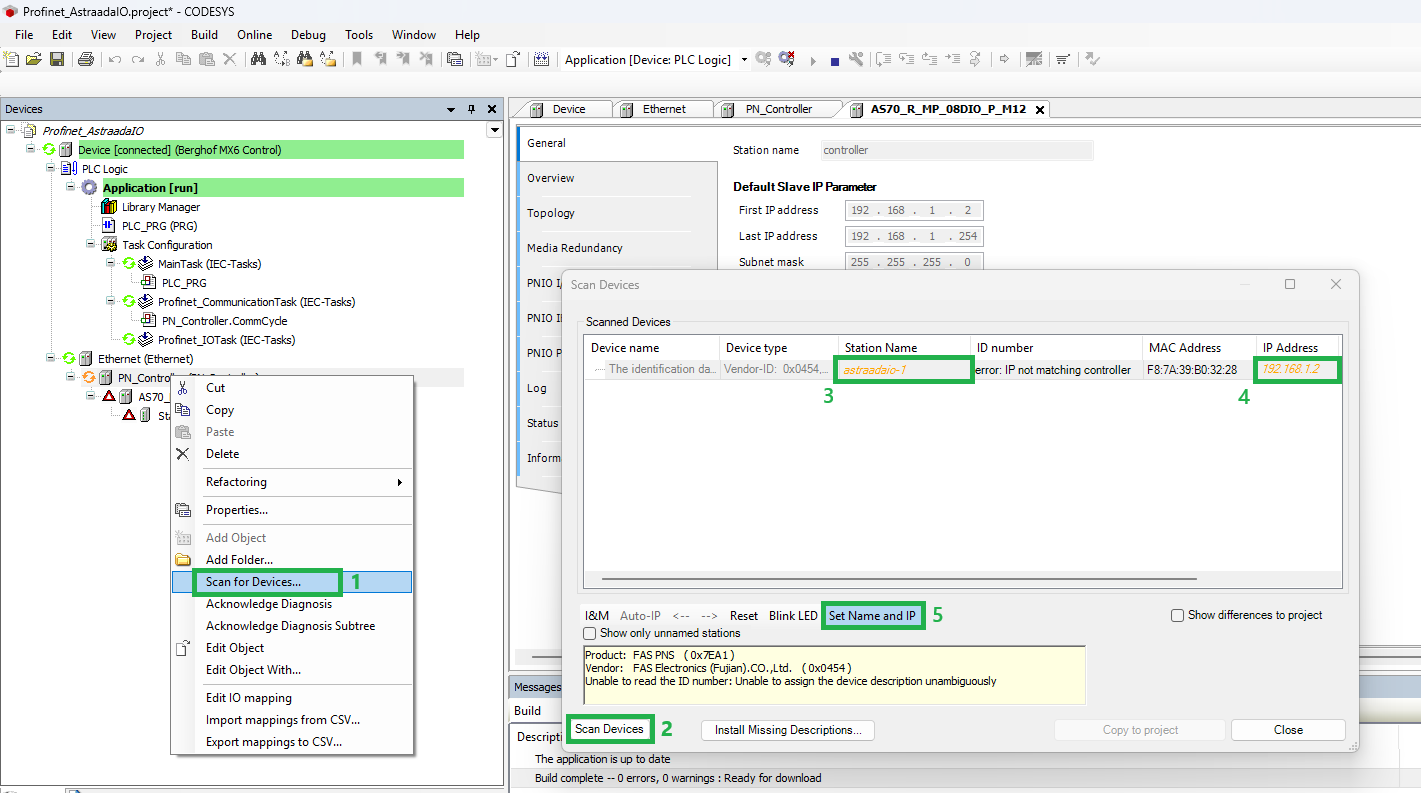
Task: Click the Reset button in Scan dialog
Action: [x=744, y=616]
